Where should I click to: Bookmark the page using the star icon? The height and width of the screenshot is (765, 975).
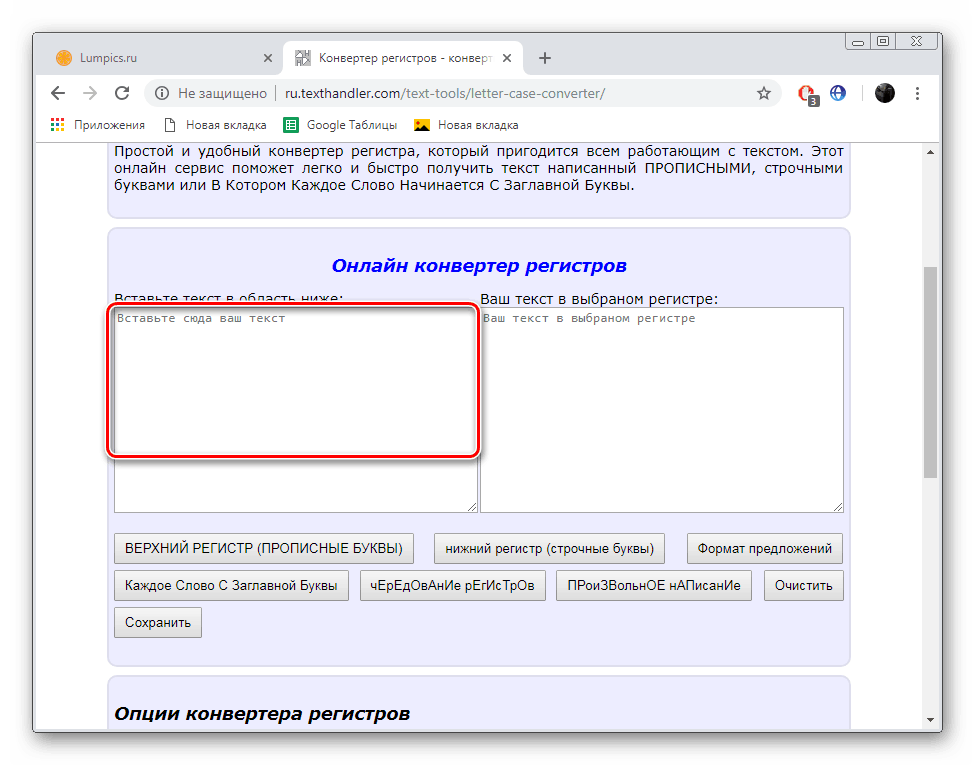point(764,92)
